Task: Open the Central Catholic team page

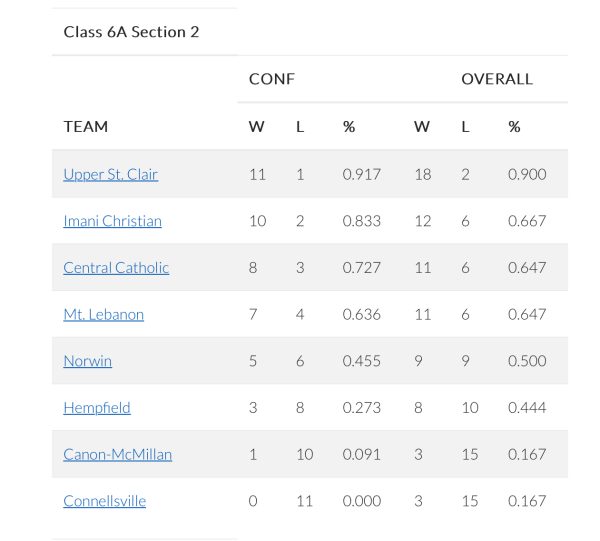Action: coord(116,268)
